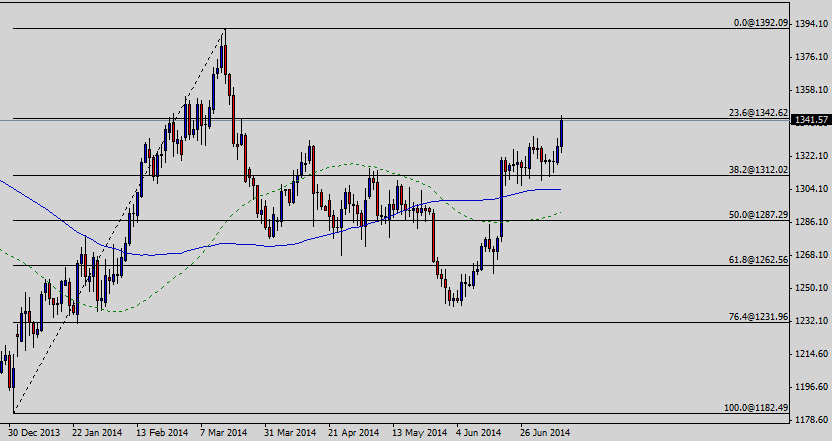832x441 pixels.
Task: Select the 23.6@1342.62 Fibonacci retracement label
Action: 759,113
